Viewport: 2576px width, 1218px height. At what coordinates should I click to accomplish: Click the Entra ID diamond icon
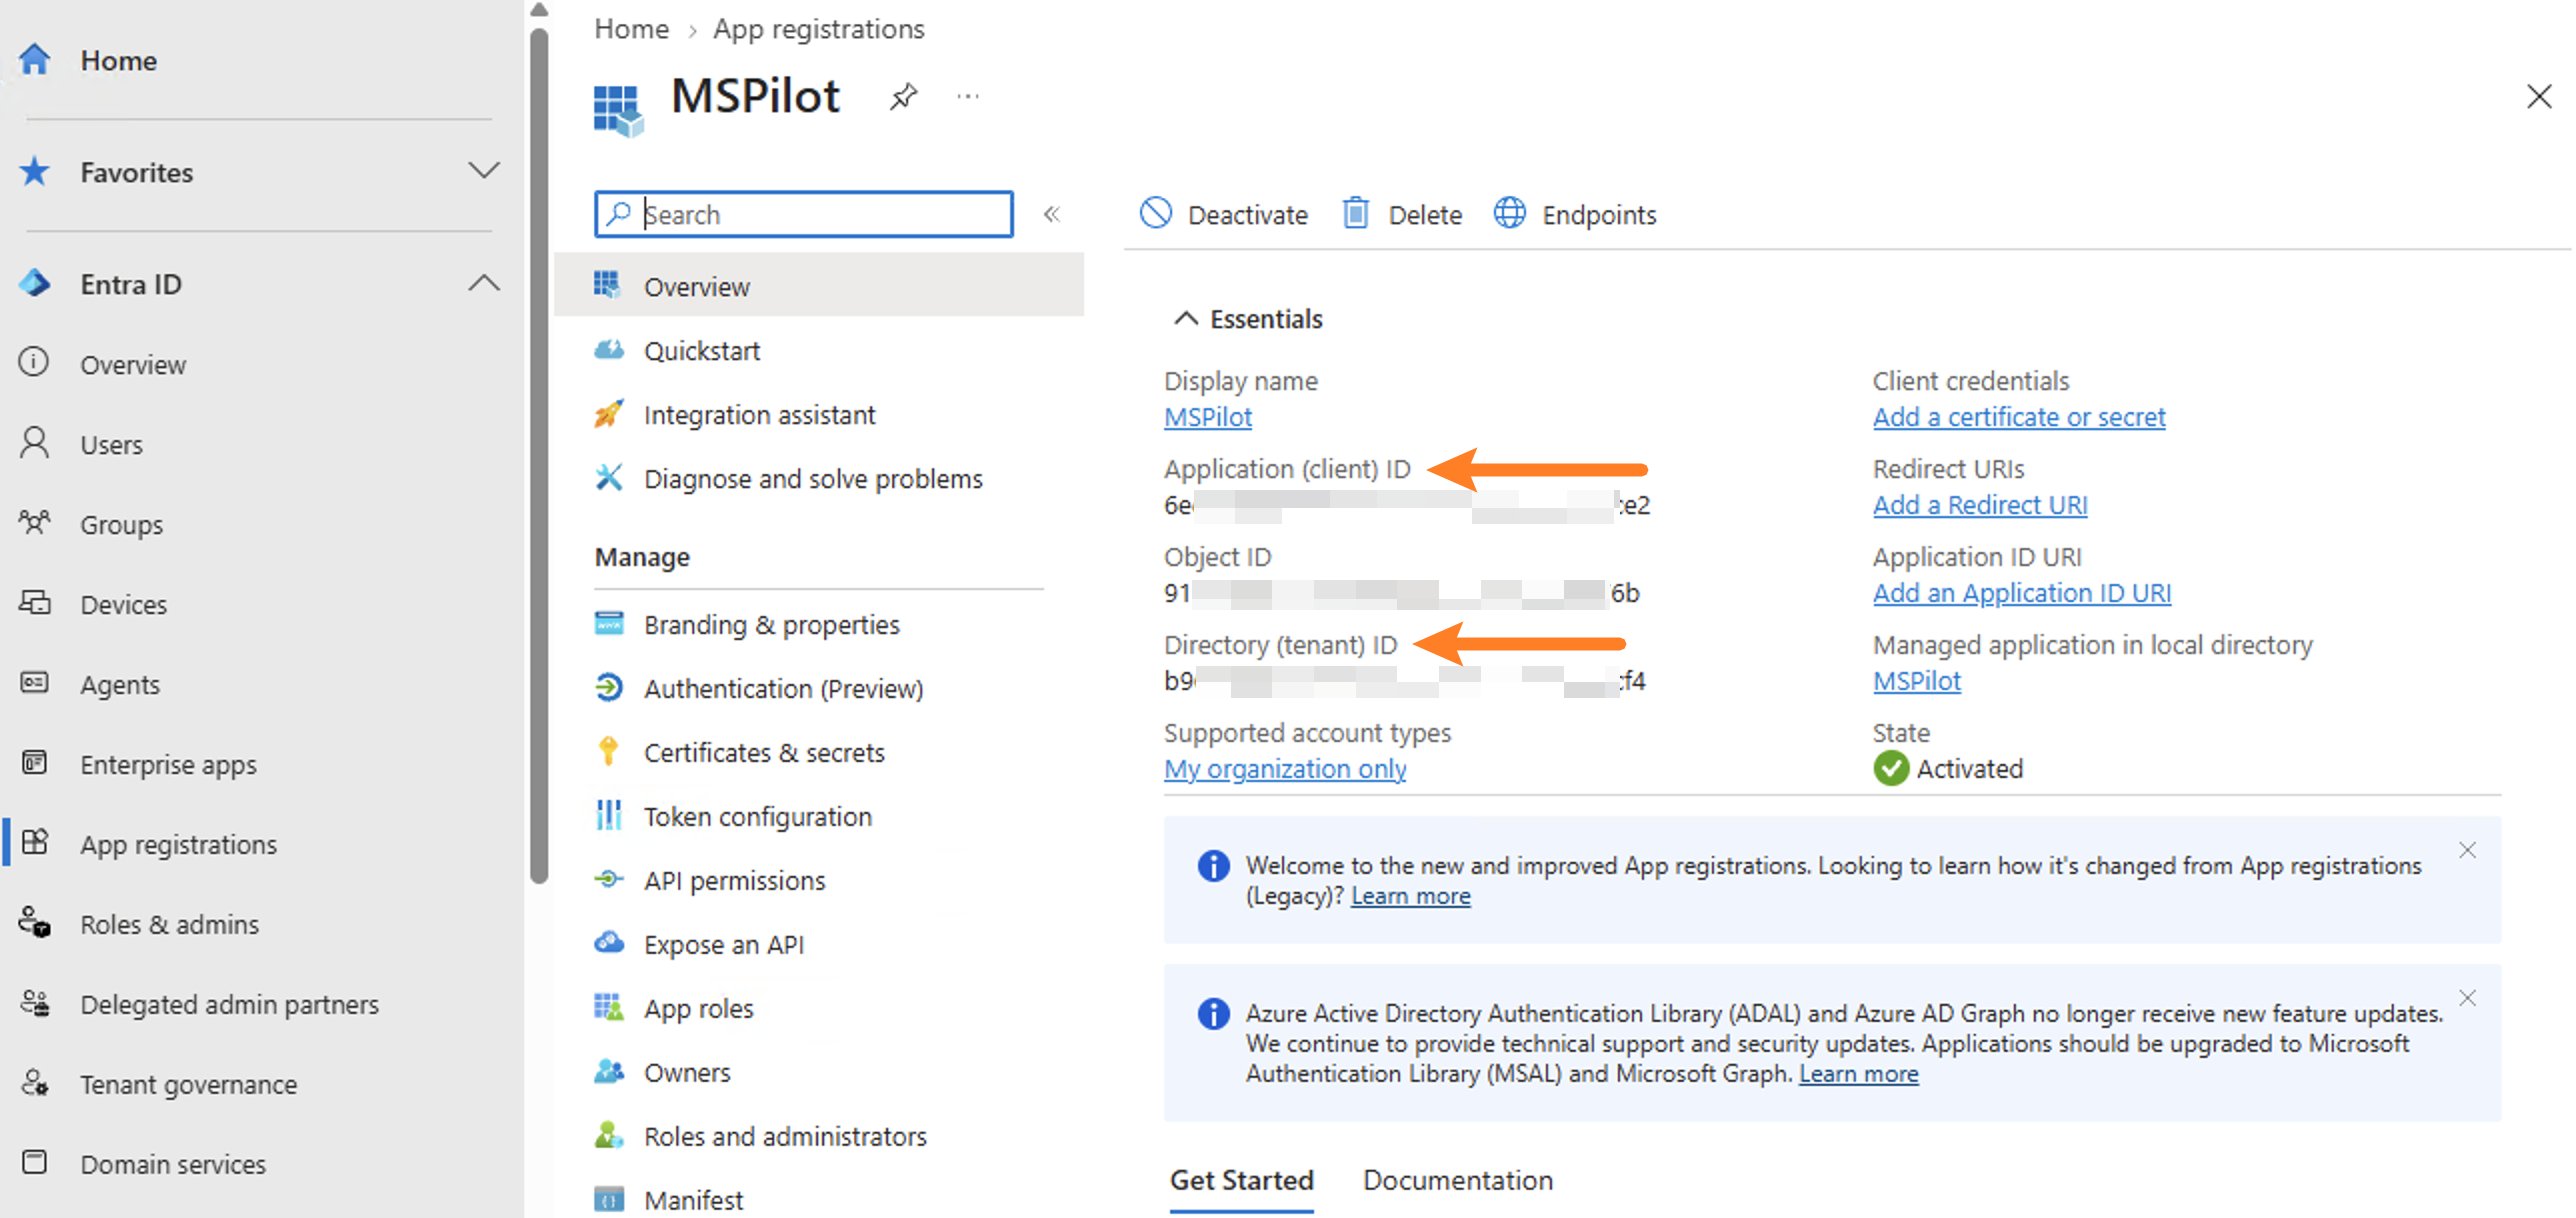click(34, 283)
